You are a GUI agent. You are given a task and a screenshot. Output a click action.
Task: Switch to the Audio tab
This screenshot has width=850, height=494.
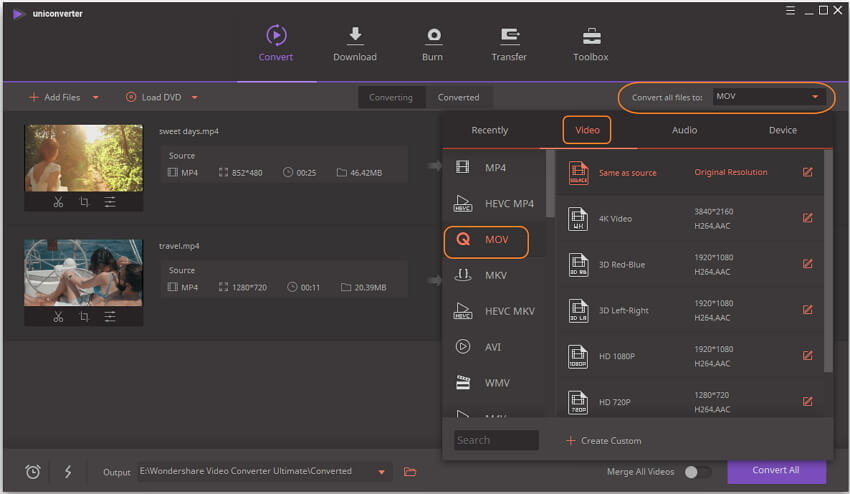(x=685, y=130)
